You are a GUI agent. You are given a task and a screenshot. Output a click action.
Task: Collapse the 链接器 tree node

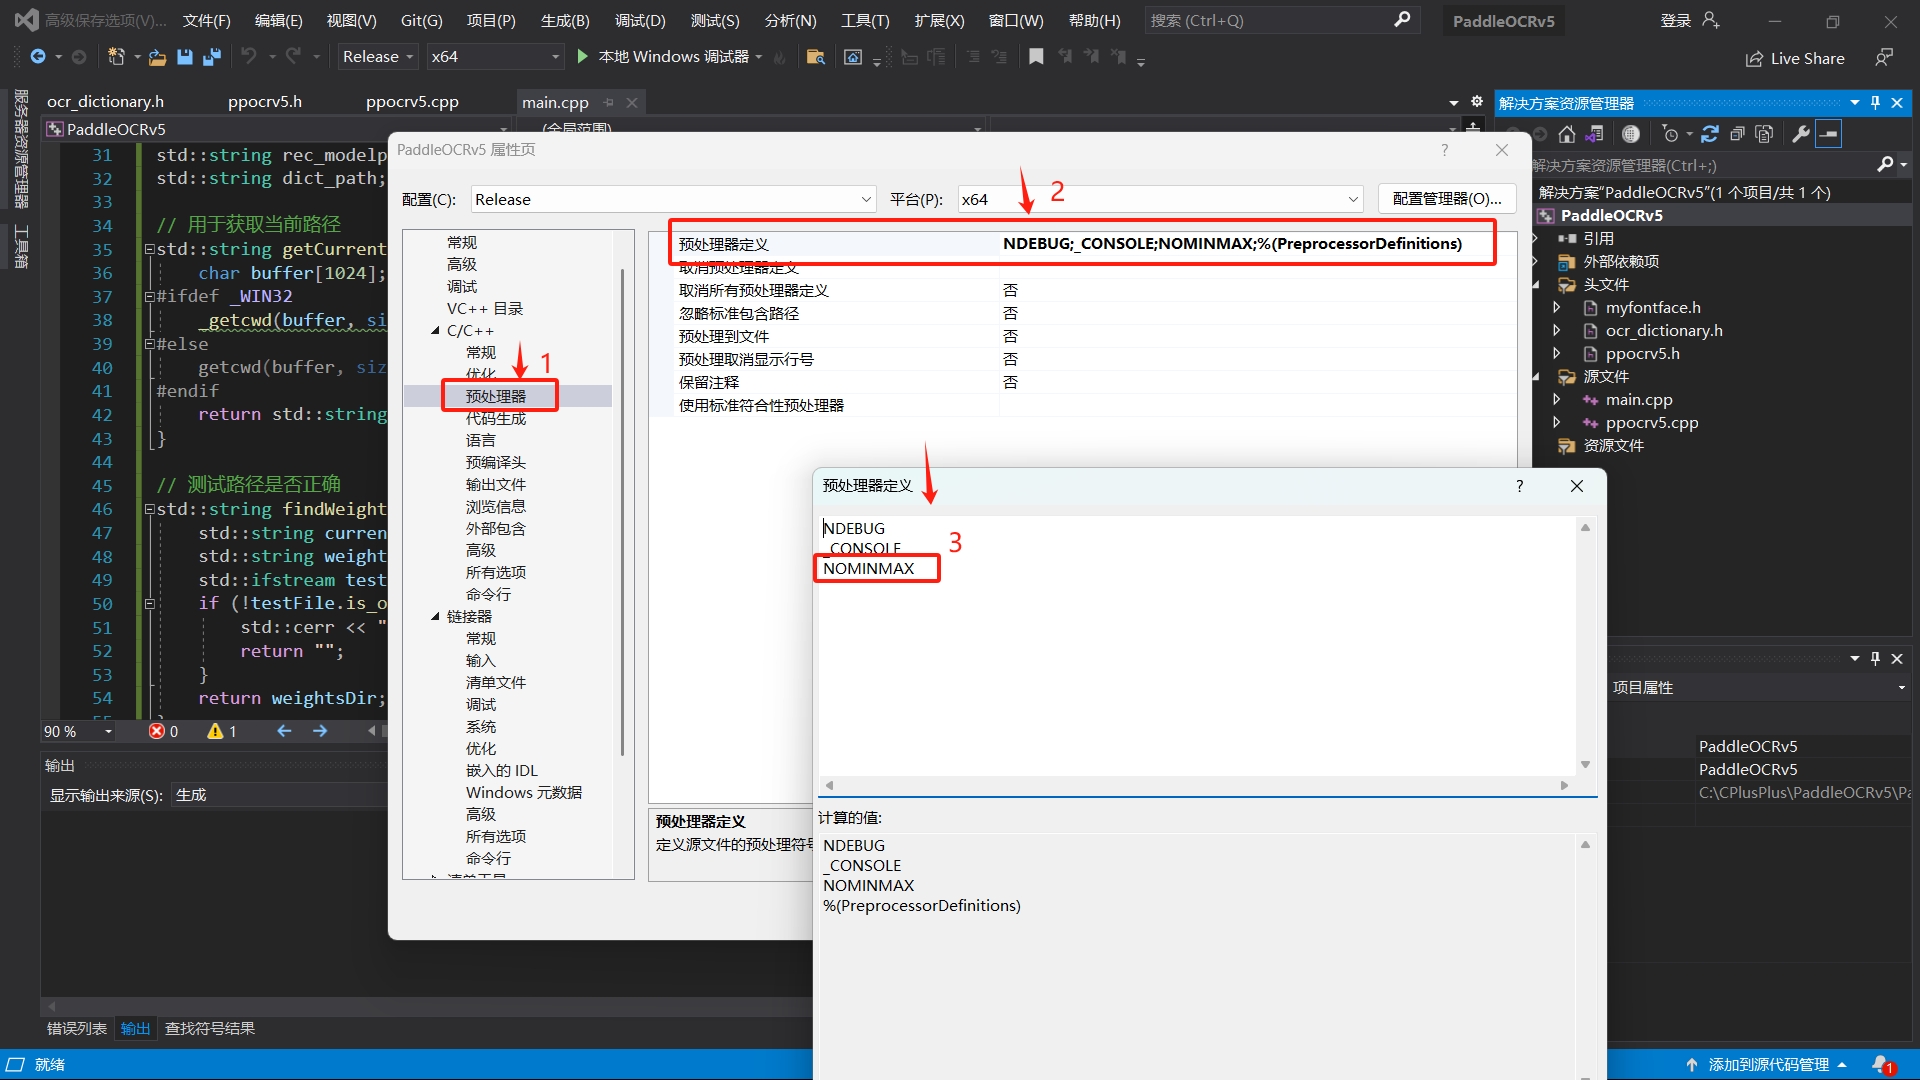(x=435, y=617)
